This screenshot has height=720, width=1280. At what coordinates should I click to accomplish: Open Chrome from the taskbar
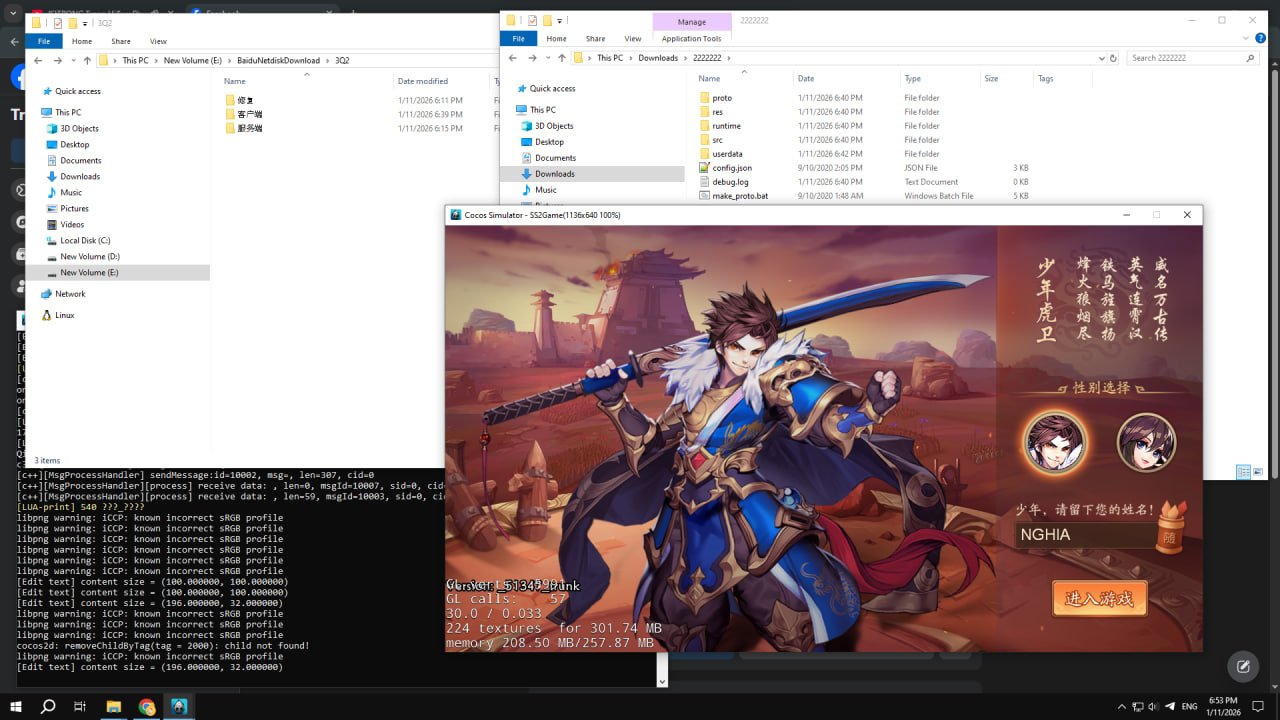(148, 707)
